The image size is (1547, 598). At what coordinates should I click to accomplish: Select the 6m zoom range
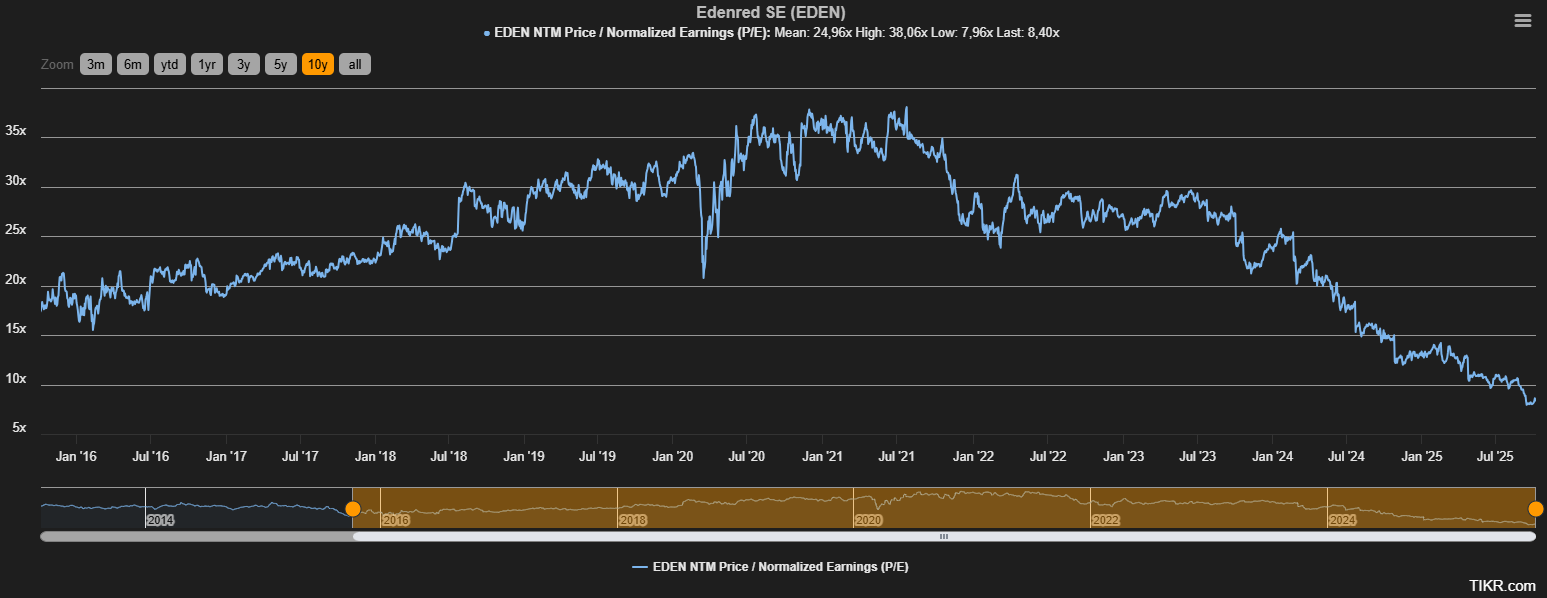pyautogui.click(x=133, y=64)
